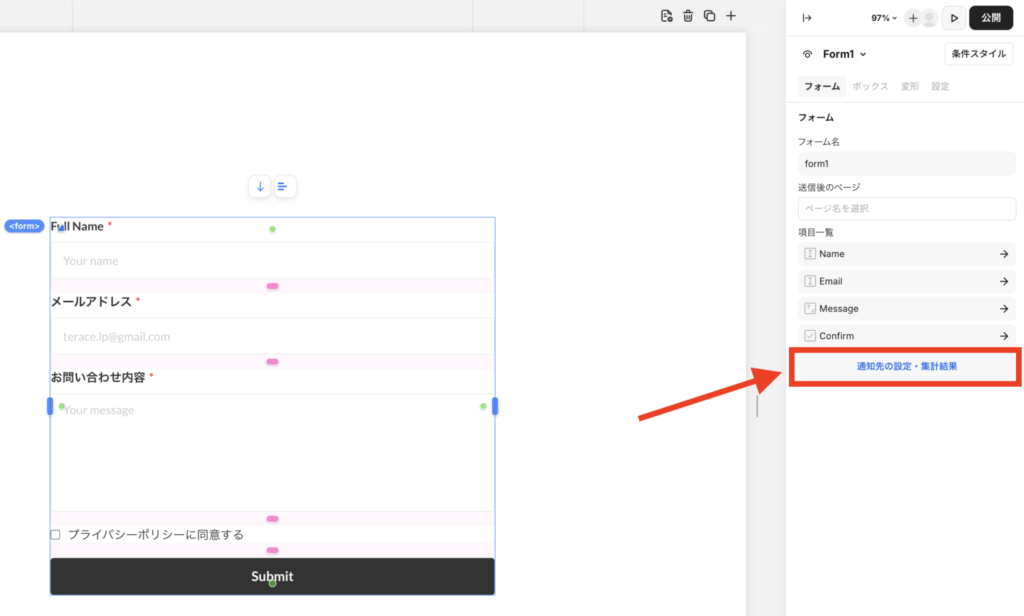Click the 公開 publish button
Screen dimensions: 1024x616
click(990, 18)
